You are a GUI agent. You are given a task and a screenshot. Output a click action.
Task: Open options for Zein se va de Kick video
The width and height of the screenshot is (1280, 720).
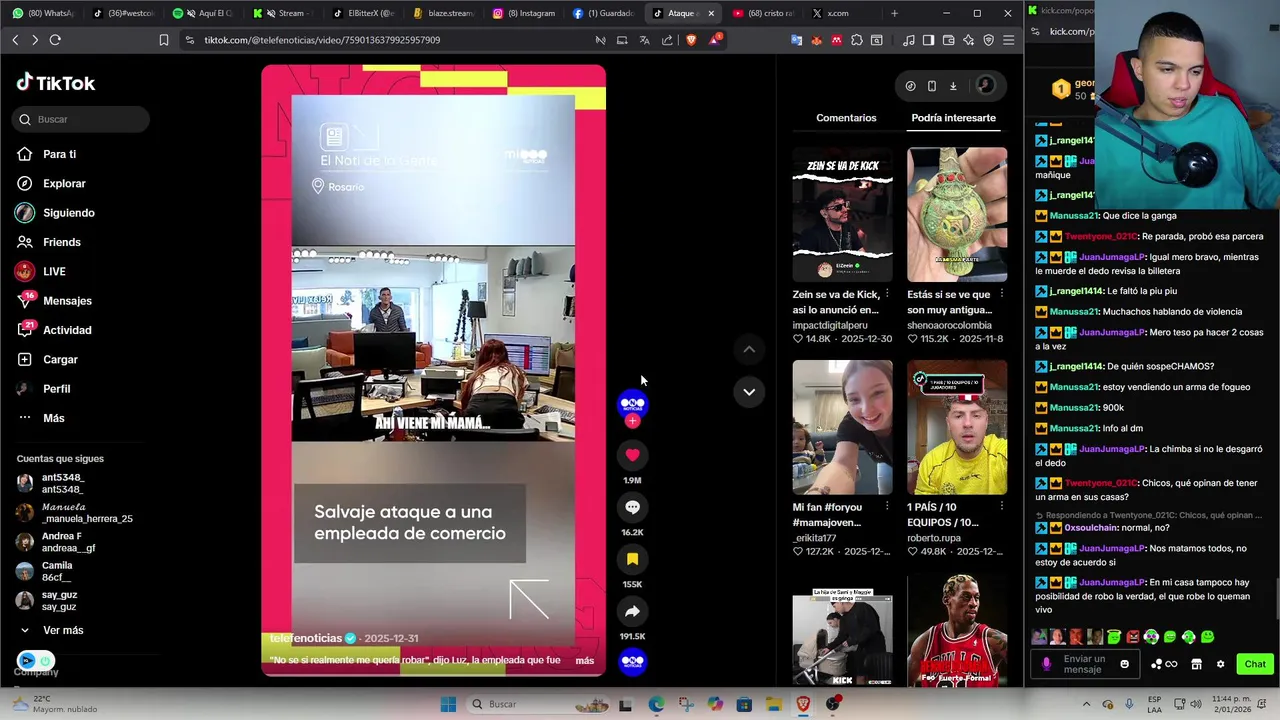tap(887, 295)
